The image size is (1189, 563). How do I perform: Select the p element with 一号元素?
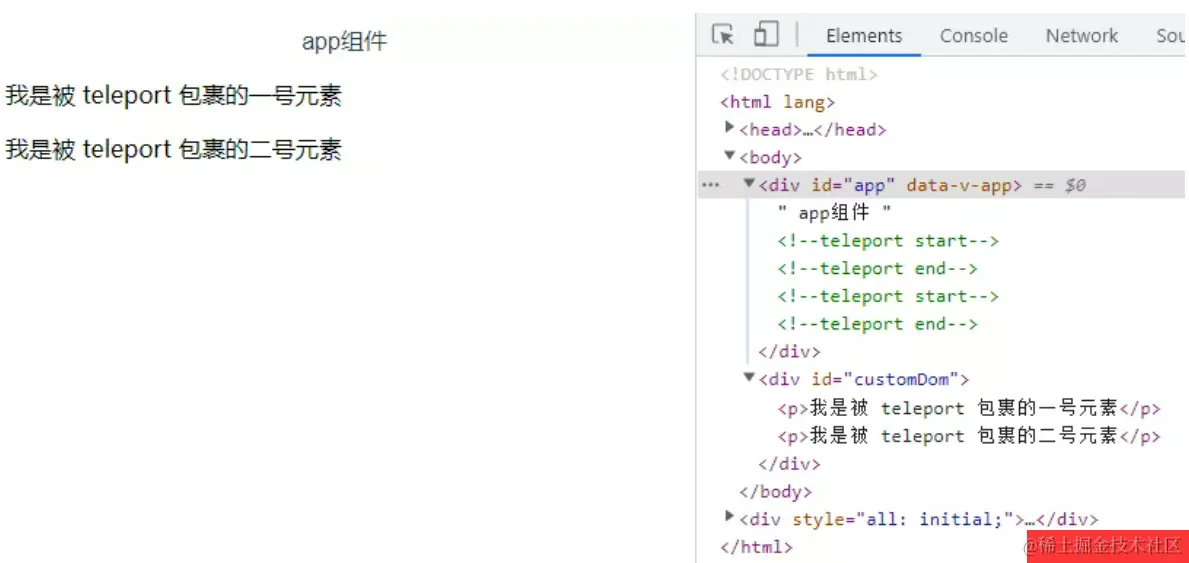(969, 409)
